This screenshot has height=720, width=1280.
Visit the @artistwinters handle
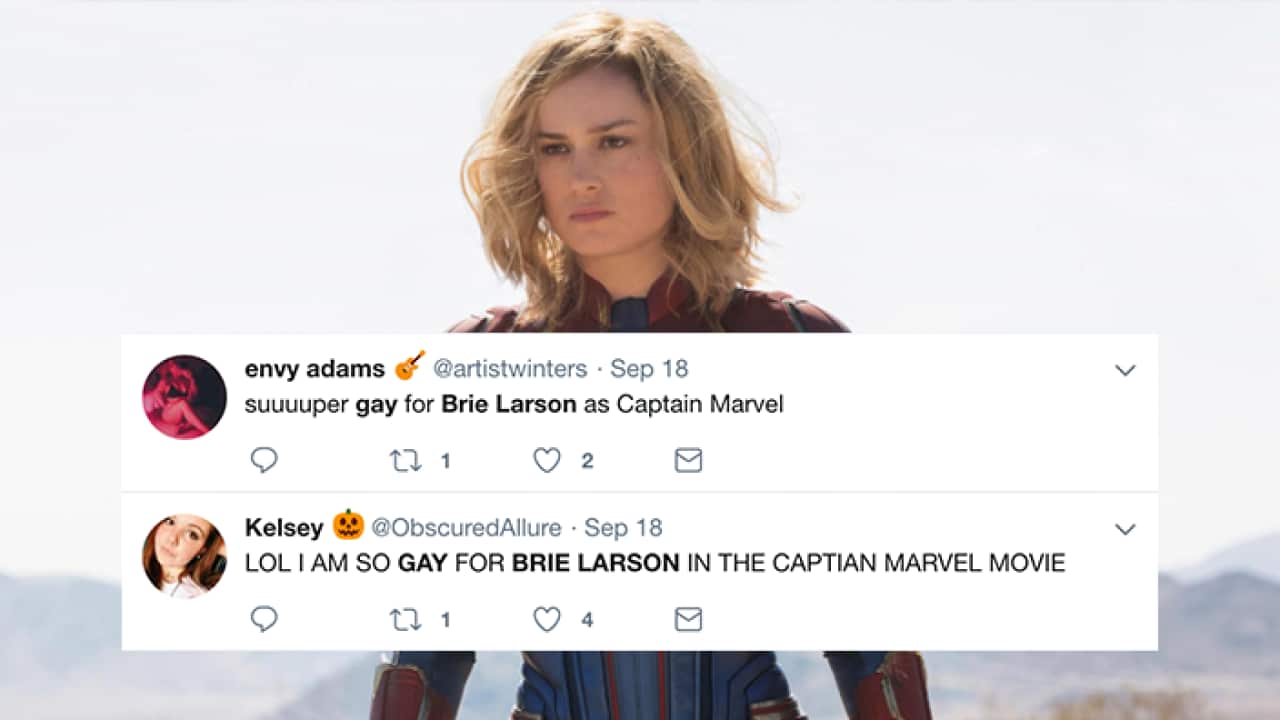point(510,368)
